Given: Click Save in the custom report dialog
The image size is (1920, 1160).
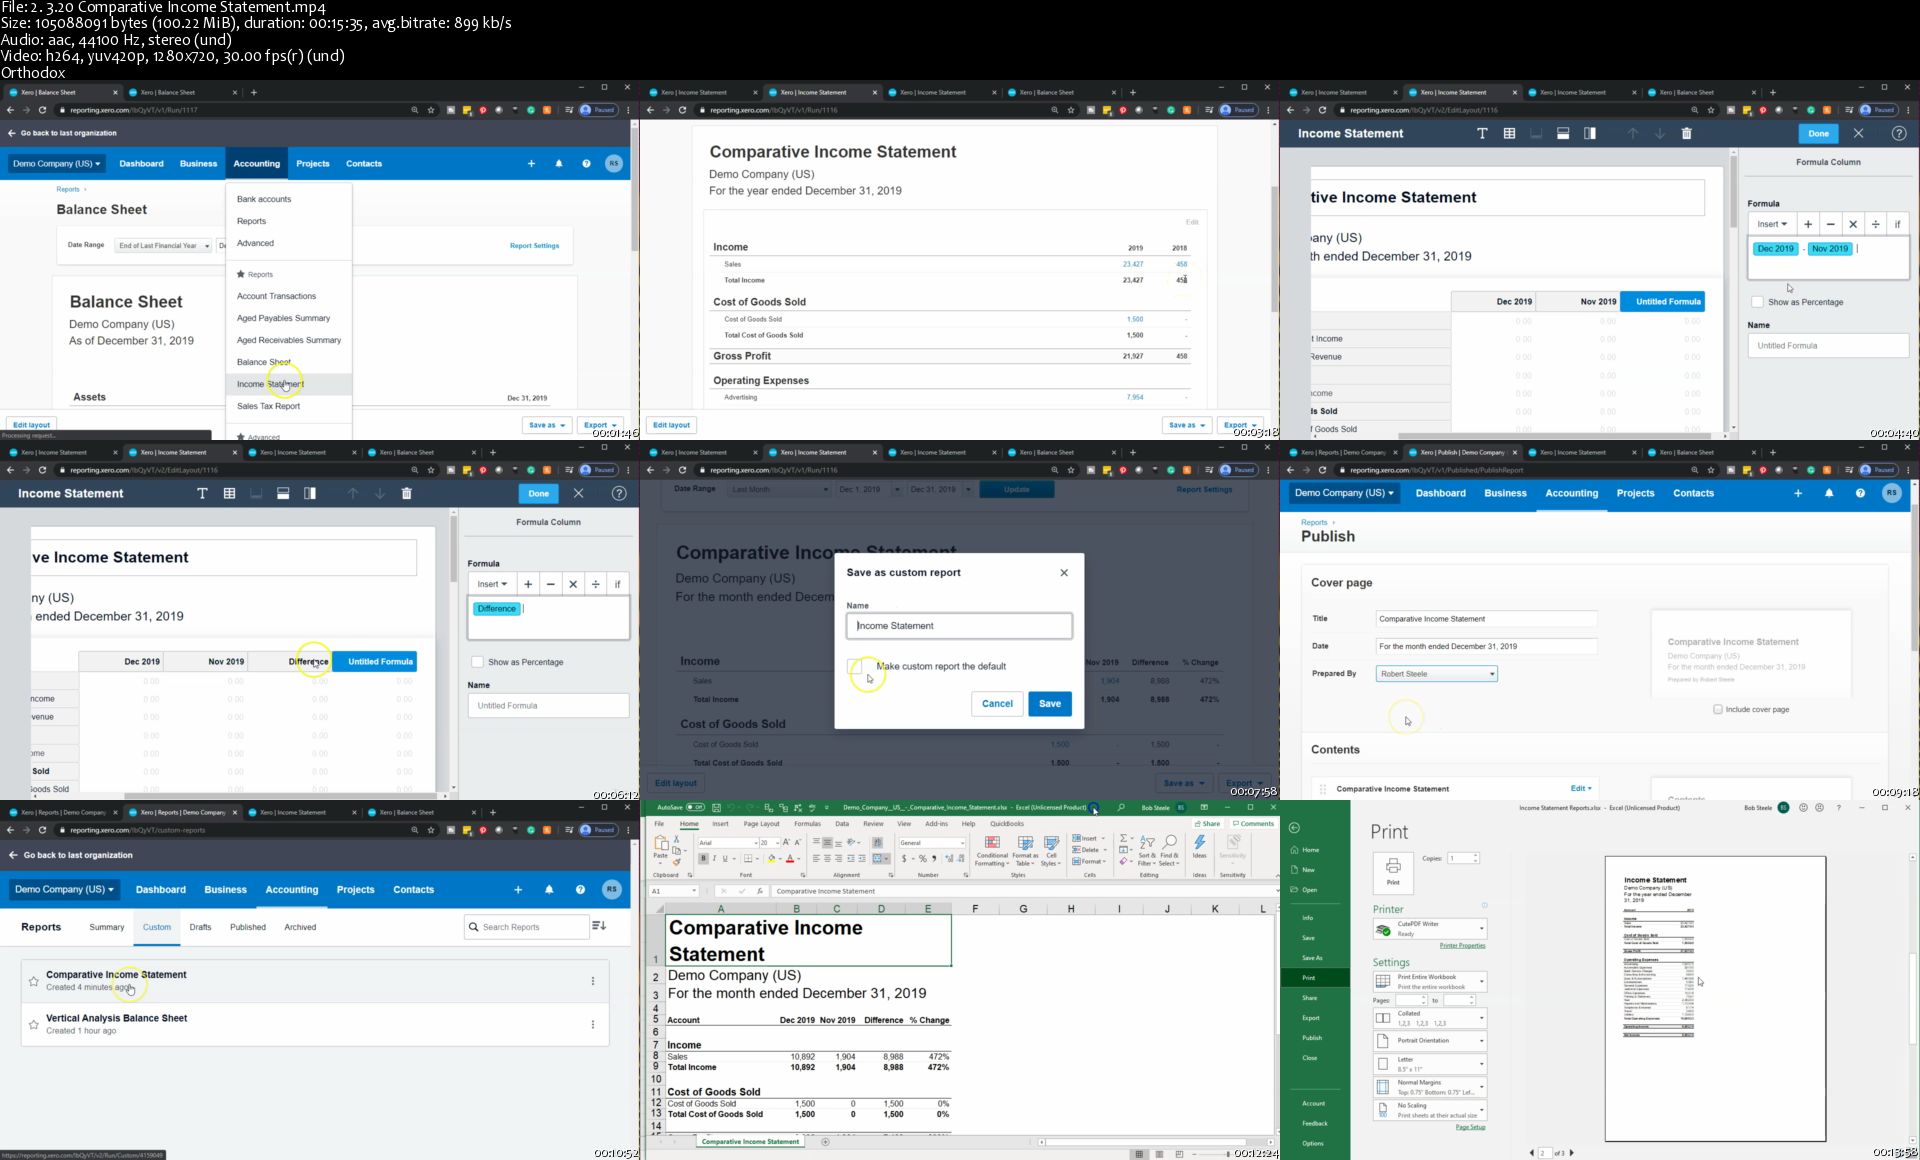Looking at the screenshot, I should pyautogui.click(x=1049, y=703).
